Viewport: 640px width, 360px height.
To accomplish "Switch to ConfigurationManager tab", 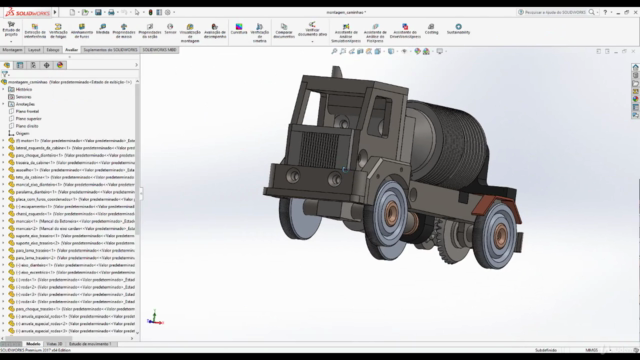I will coord(33,65).
